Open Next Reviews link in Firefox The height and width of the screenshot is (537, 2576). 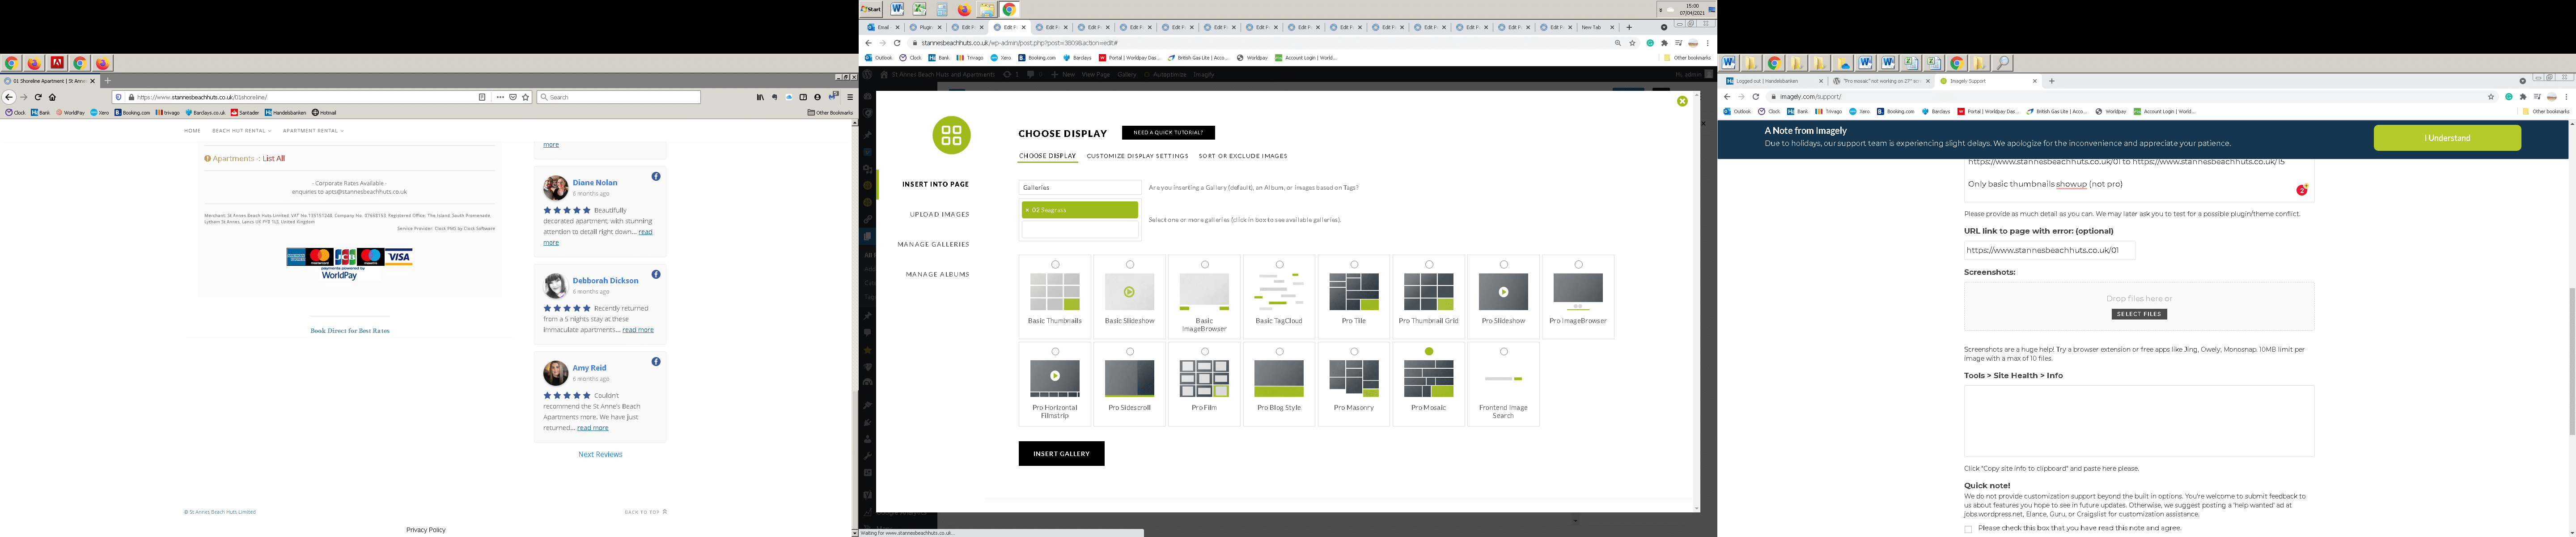[600, 454]
